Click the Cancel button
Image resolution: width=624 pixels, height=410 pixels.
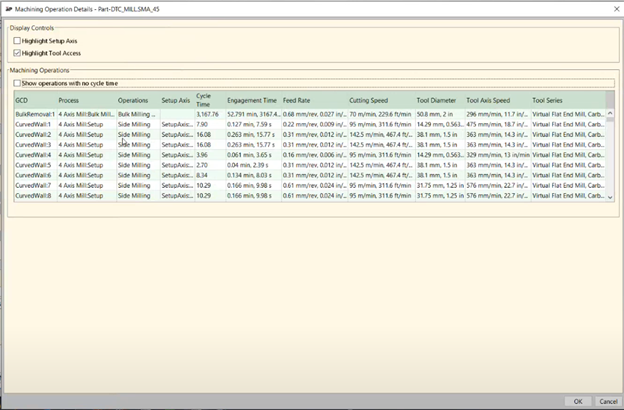click(606, 401)
